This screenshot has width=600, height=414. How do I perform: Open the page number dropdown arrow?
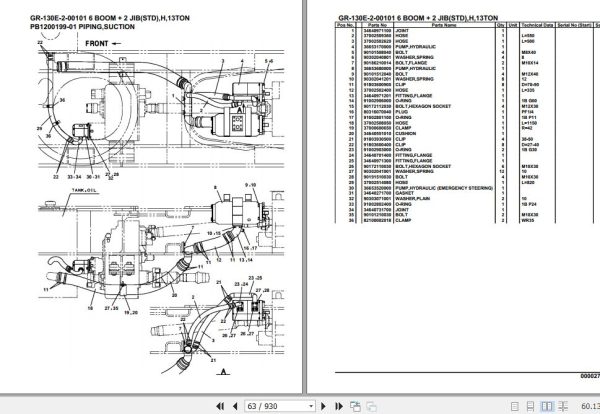click(x=311, y=406)
